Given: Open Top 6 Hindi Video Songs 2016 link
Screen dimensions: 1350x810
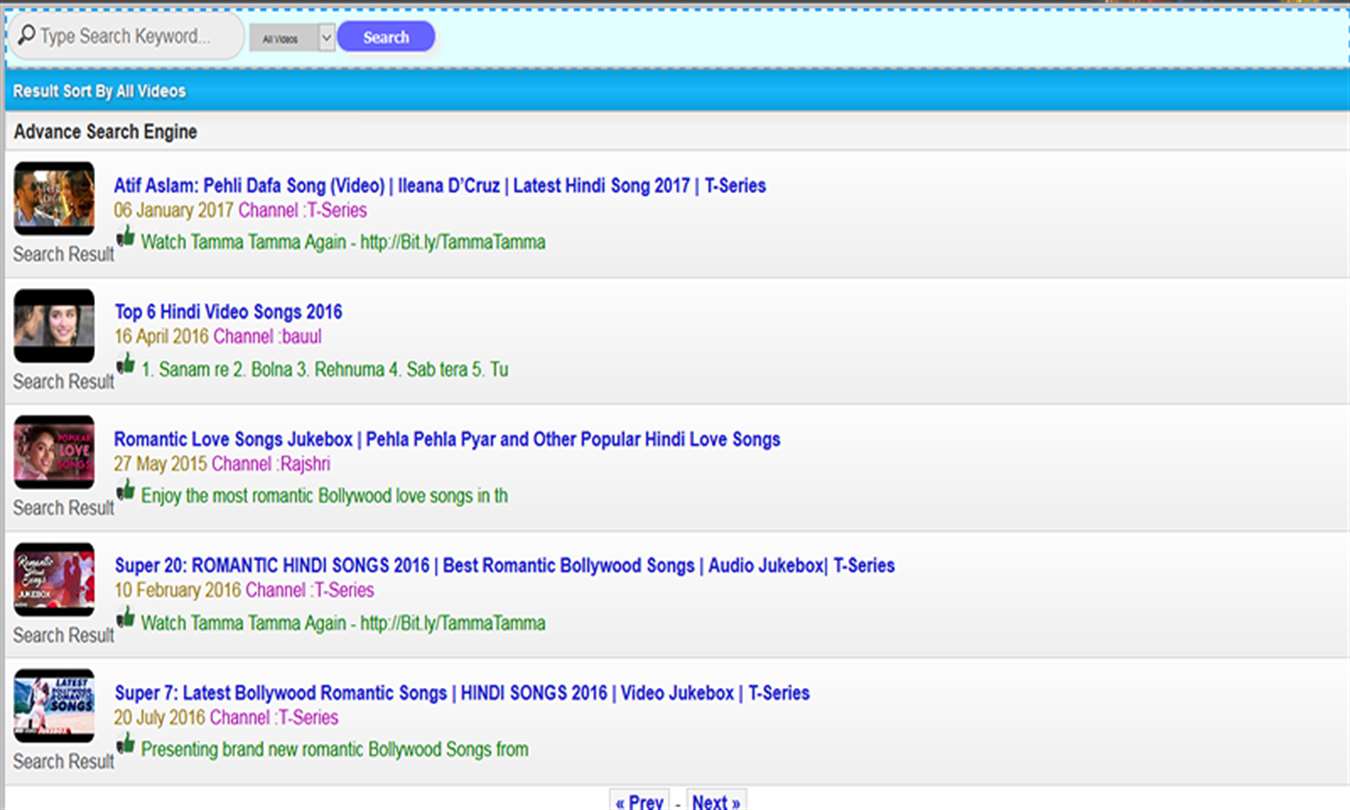Looking at the screenshot, I should click(229, 312).
